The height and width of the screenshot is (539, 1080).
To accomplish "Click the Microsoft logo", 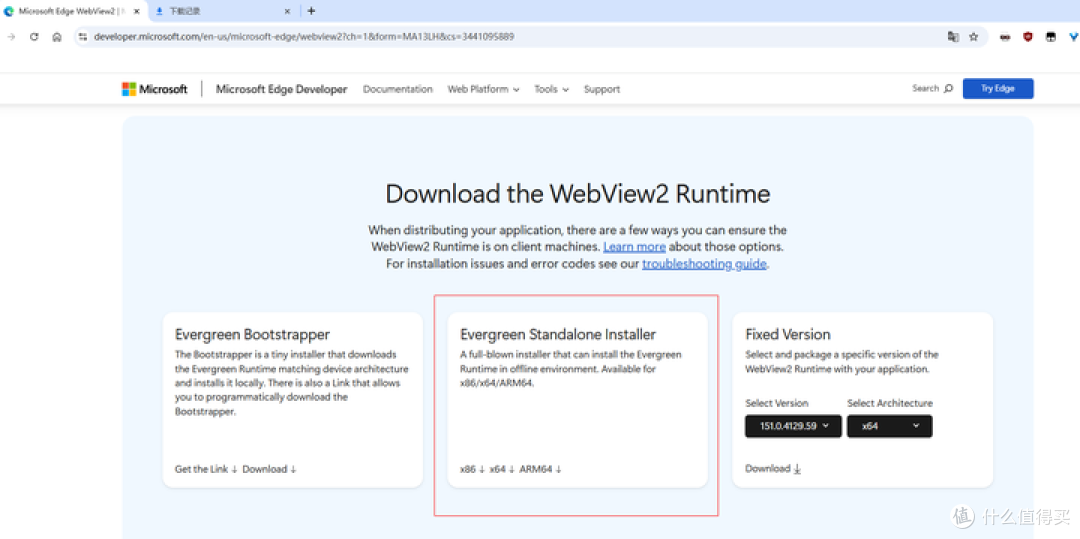I will pos(154,89).
